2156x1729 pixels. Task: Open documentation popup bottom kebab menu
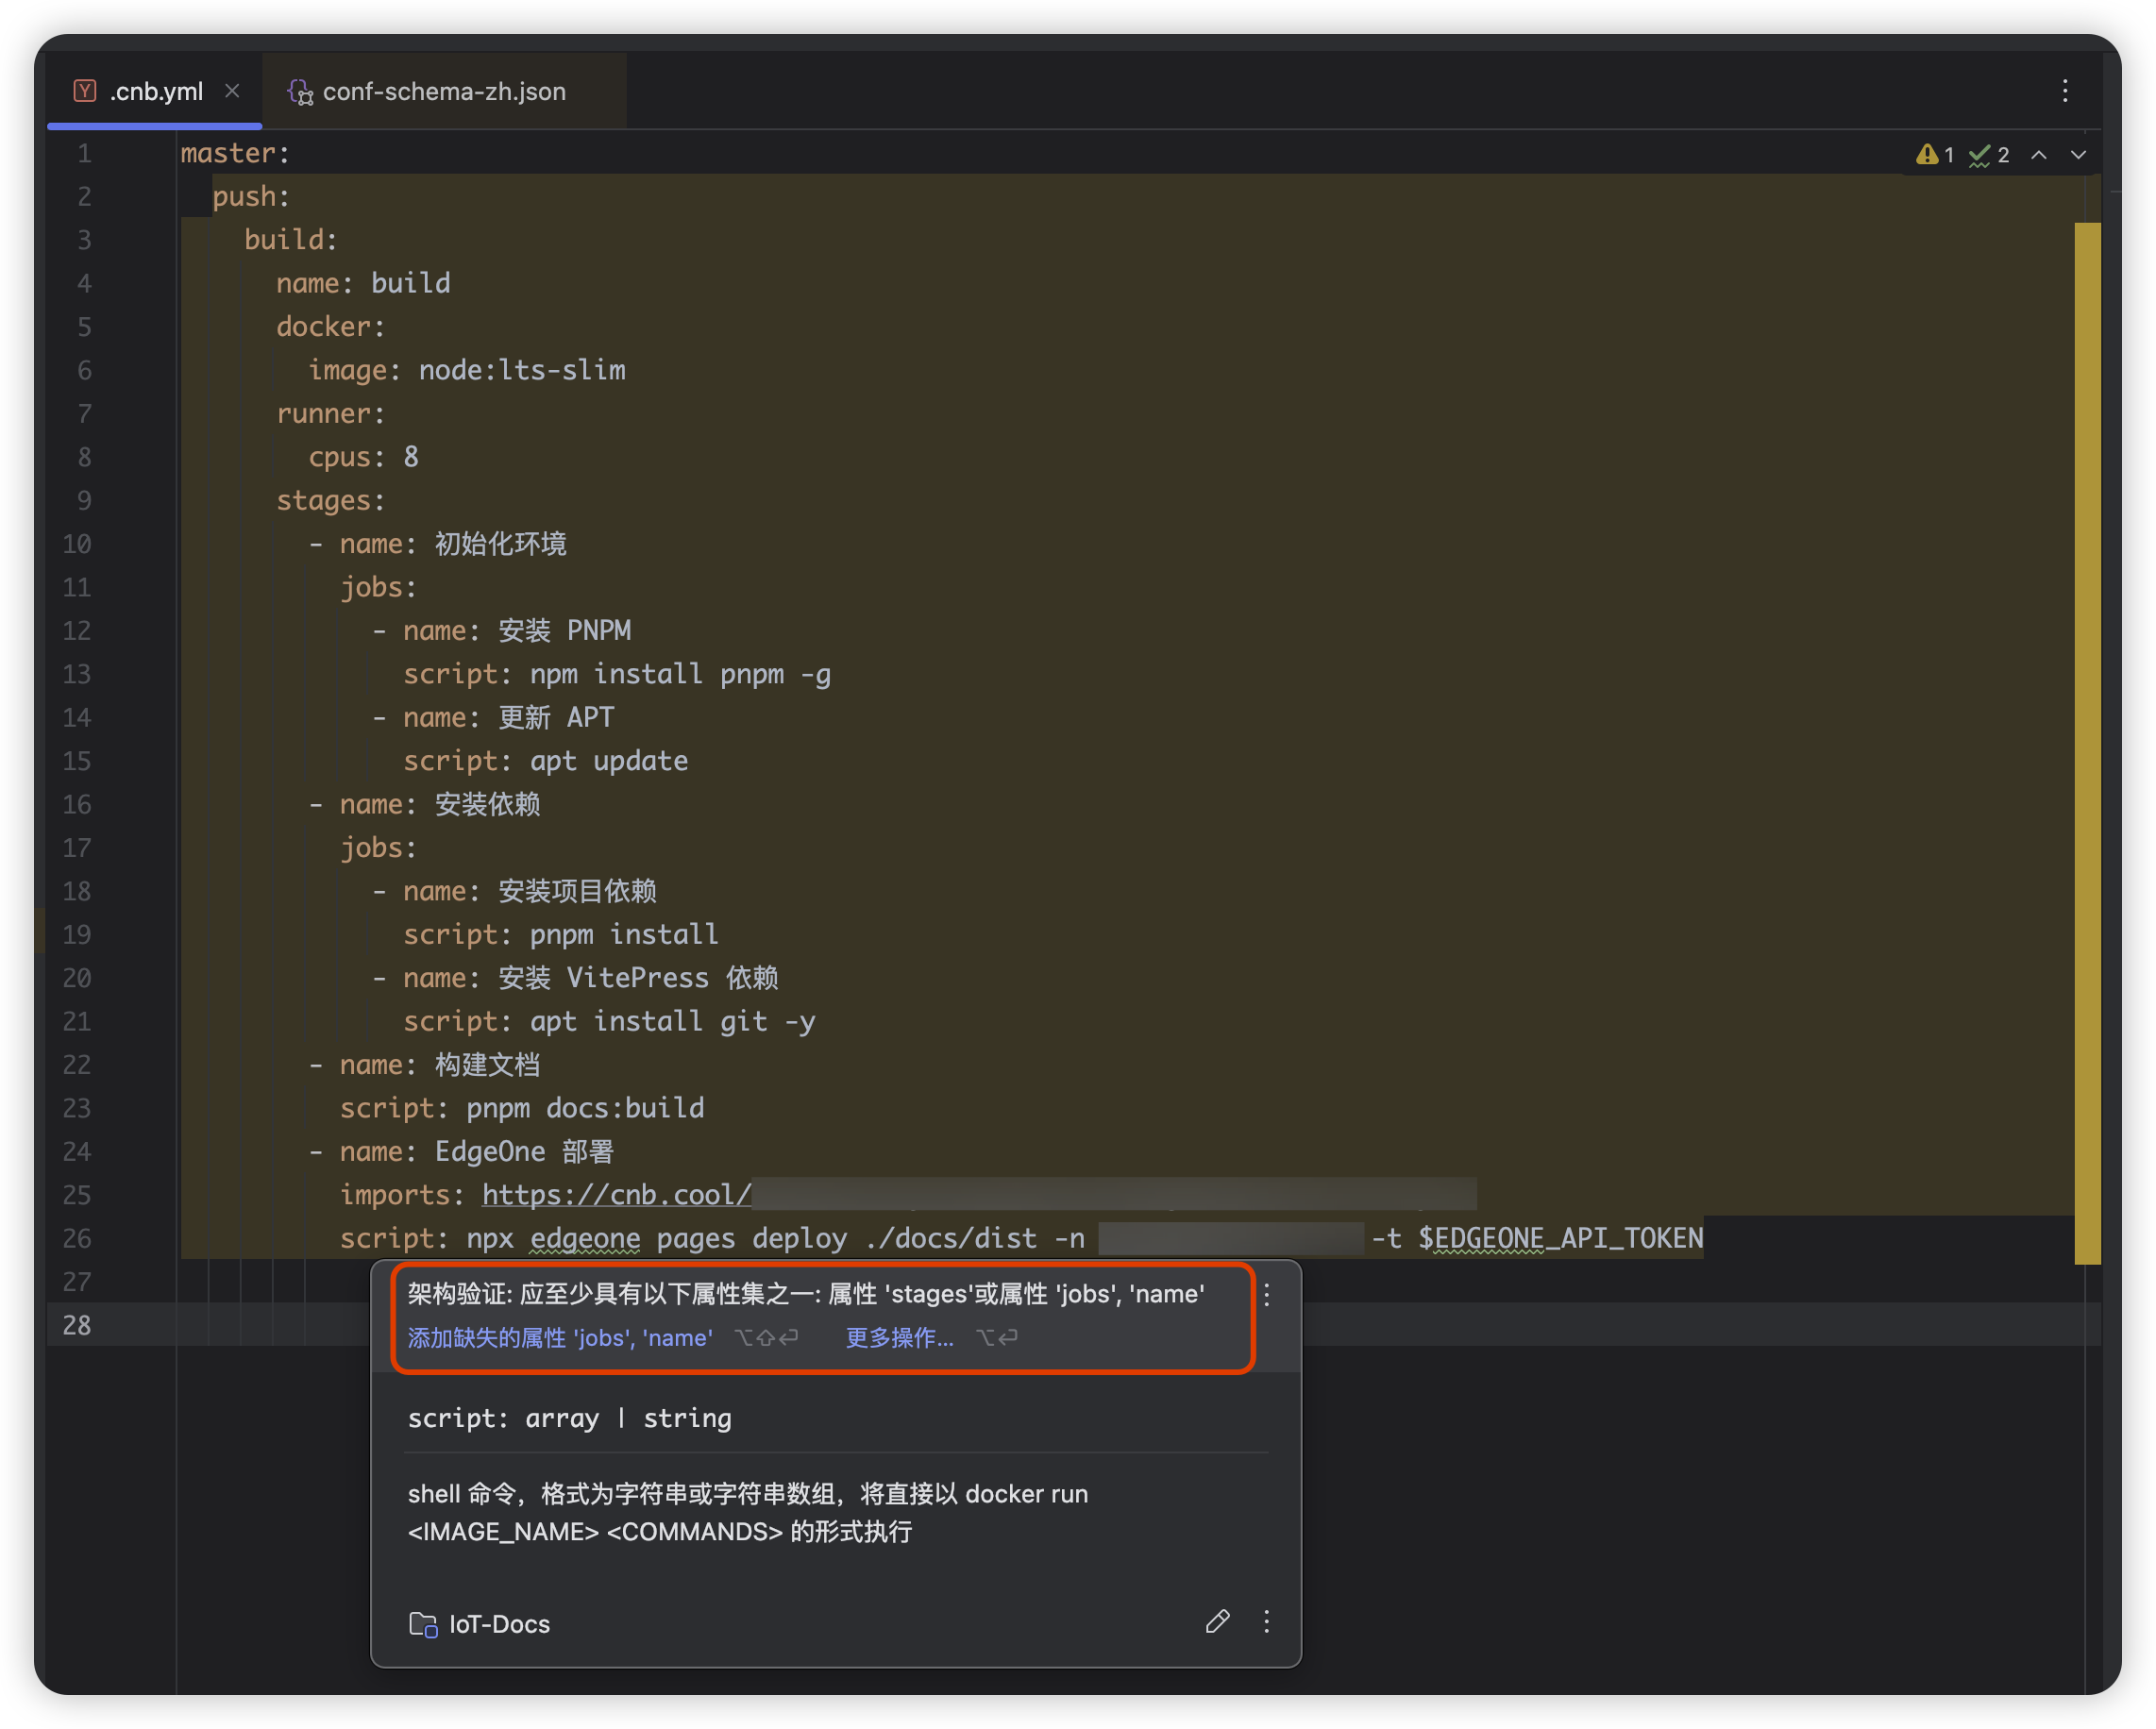(1267, 1622)
